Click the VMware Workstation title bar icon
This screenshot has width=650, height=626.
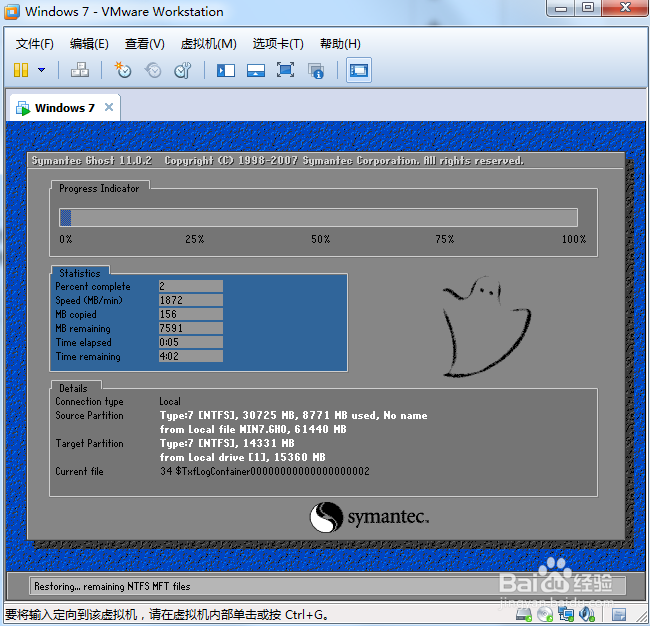click(12, 12)
